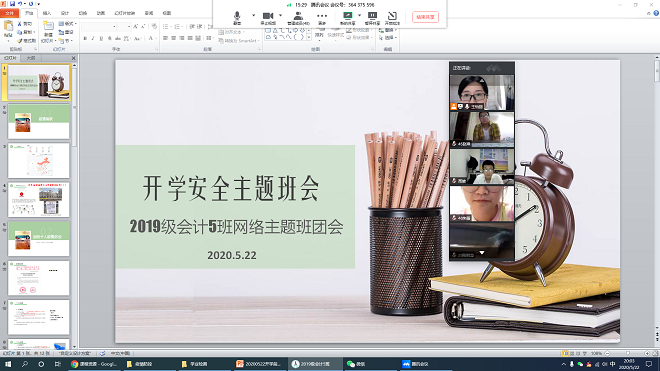
Task: Switch to the Outline pane tab
Action: 31,58
